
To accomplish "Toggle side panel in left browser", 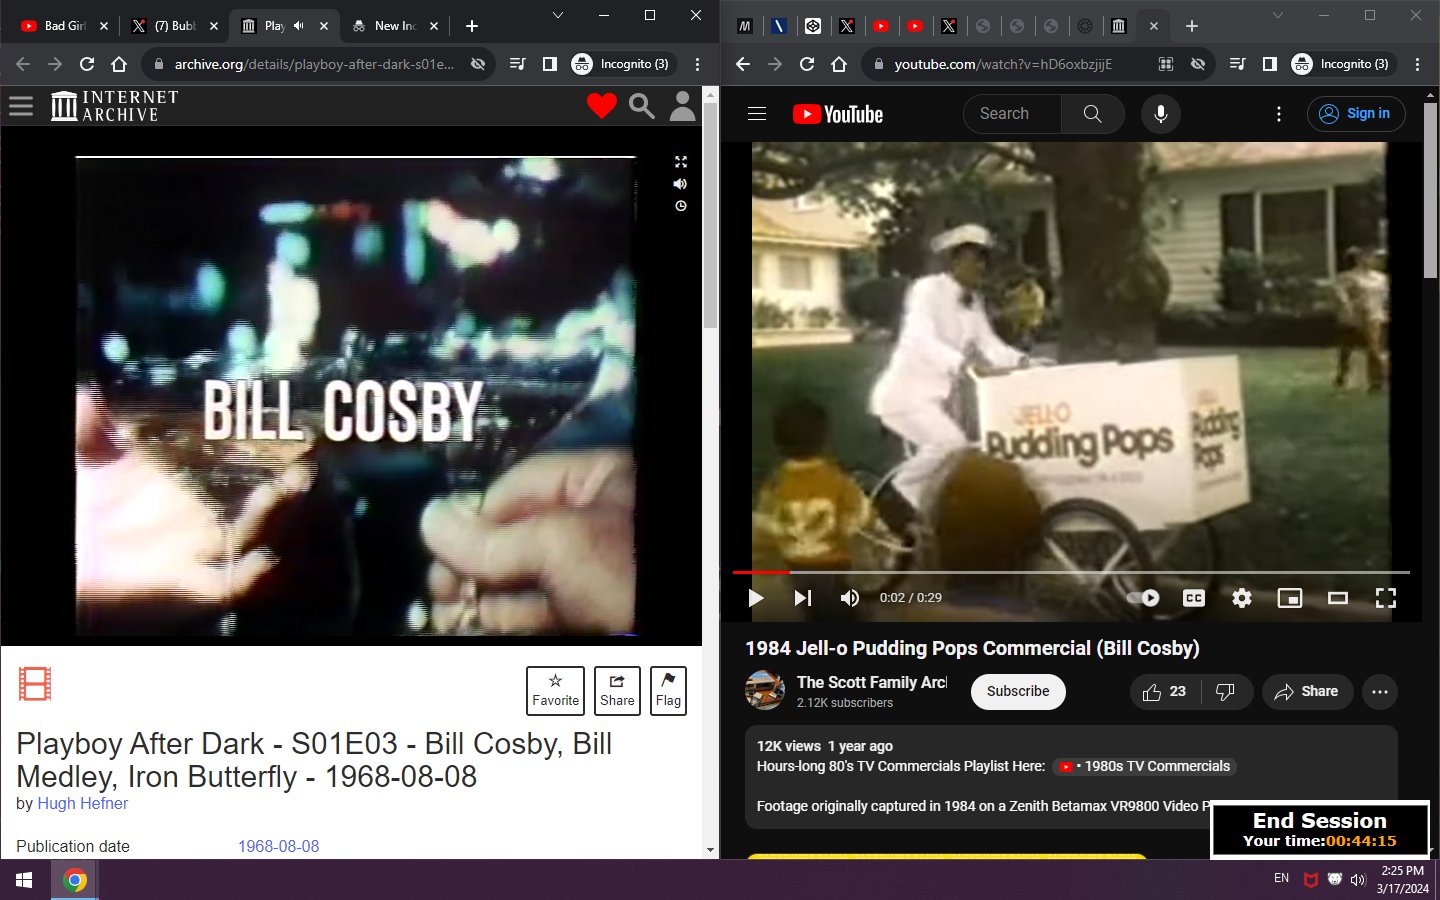I will coord(549,64).
